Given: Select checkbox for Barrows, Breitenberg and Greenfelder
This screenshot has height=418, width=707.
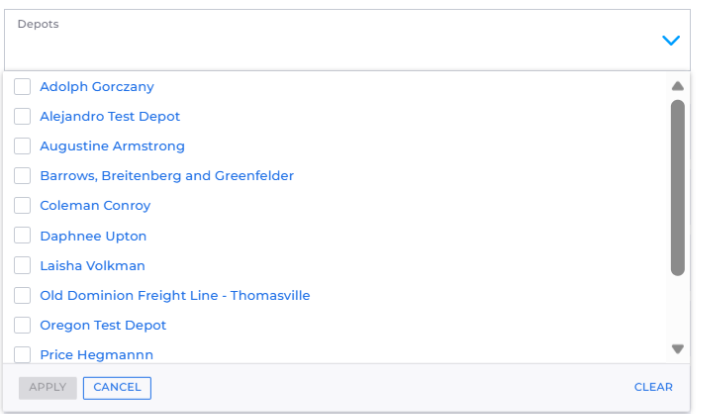Looking at the screenshot, I should pyautogui.click(x=22, y=175).
